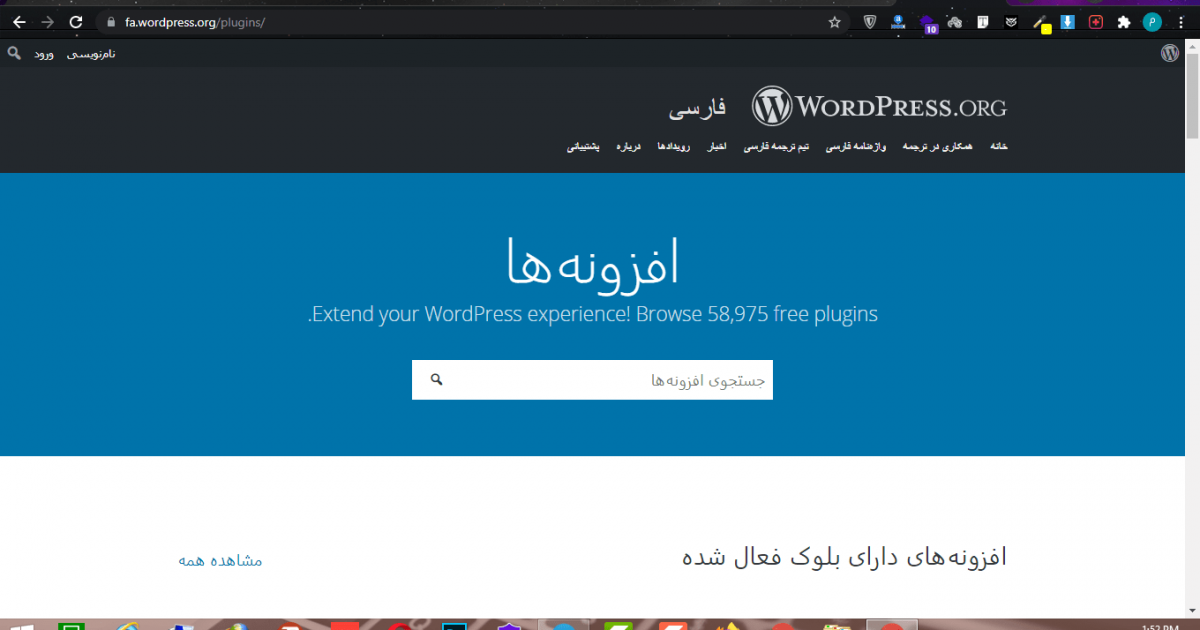Image resolution: width=1200 pixels, height=630 pixels.
Task: Click the مشاهده همه link
Action: [x=220, y=560]
